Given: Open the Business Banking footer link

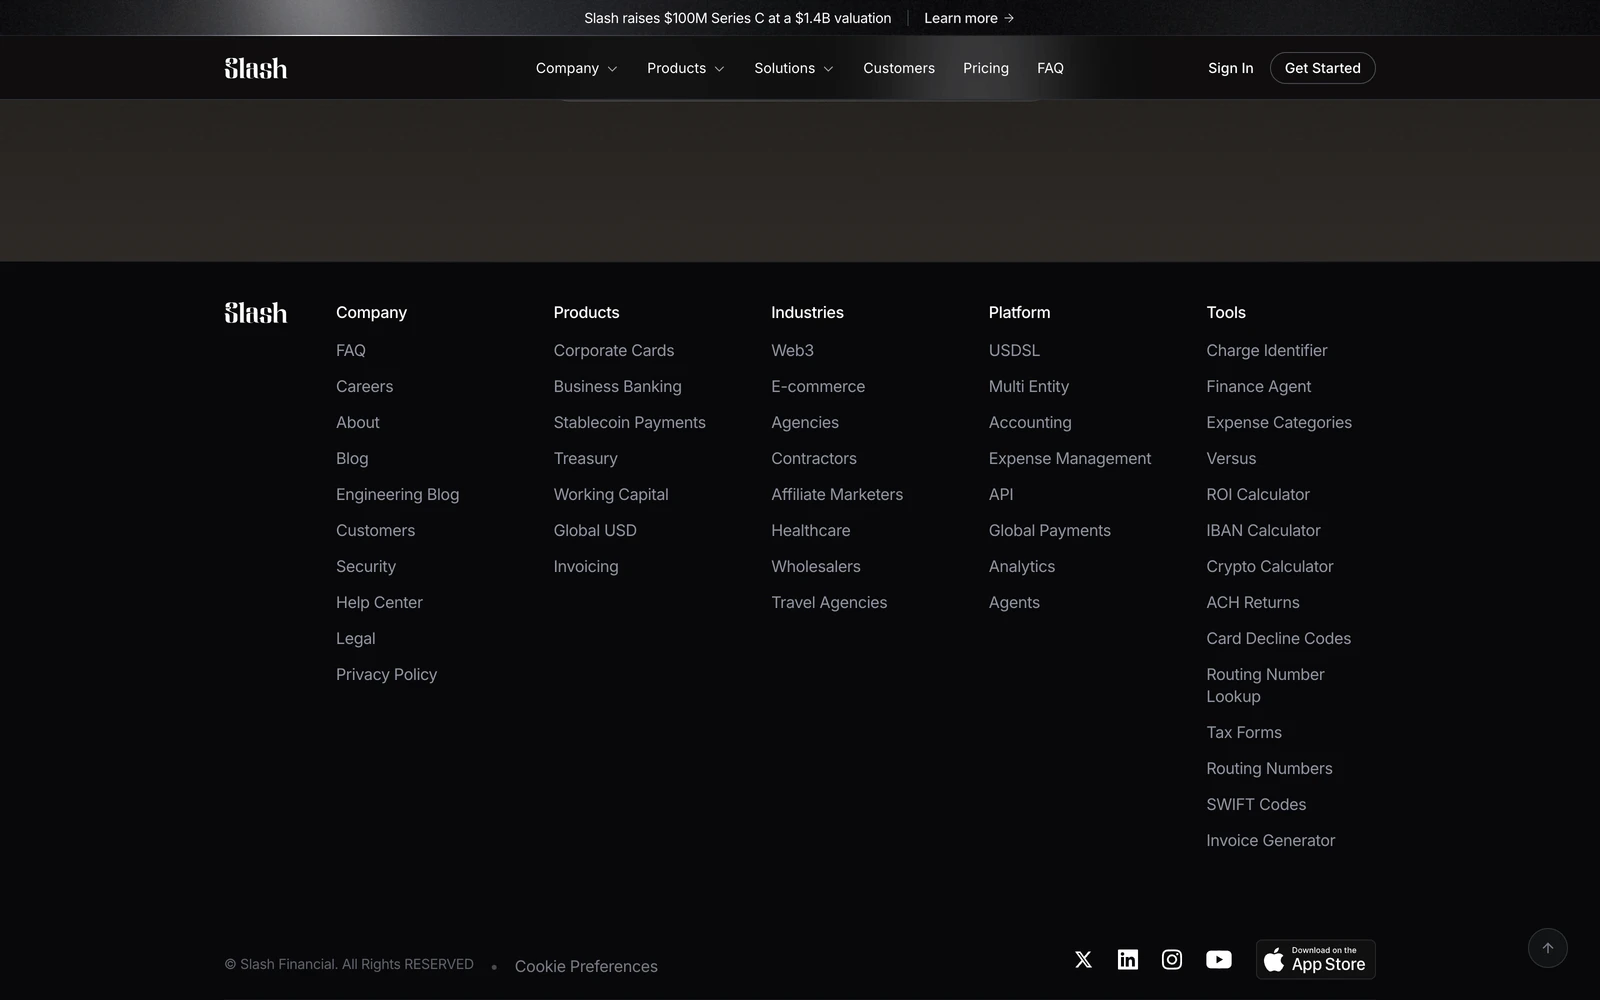Looking at the screenshot, I should 618,386.
